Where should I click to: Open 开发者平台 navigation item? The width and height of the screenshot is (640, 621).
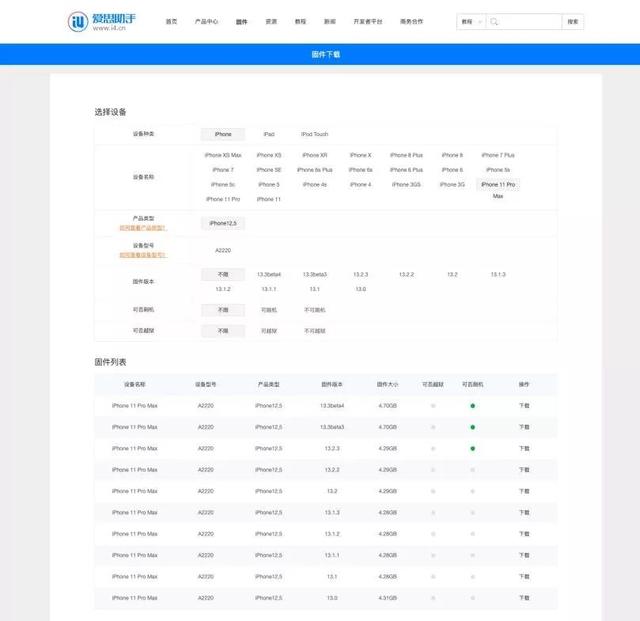coord(368,22)
